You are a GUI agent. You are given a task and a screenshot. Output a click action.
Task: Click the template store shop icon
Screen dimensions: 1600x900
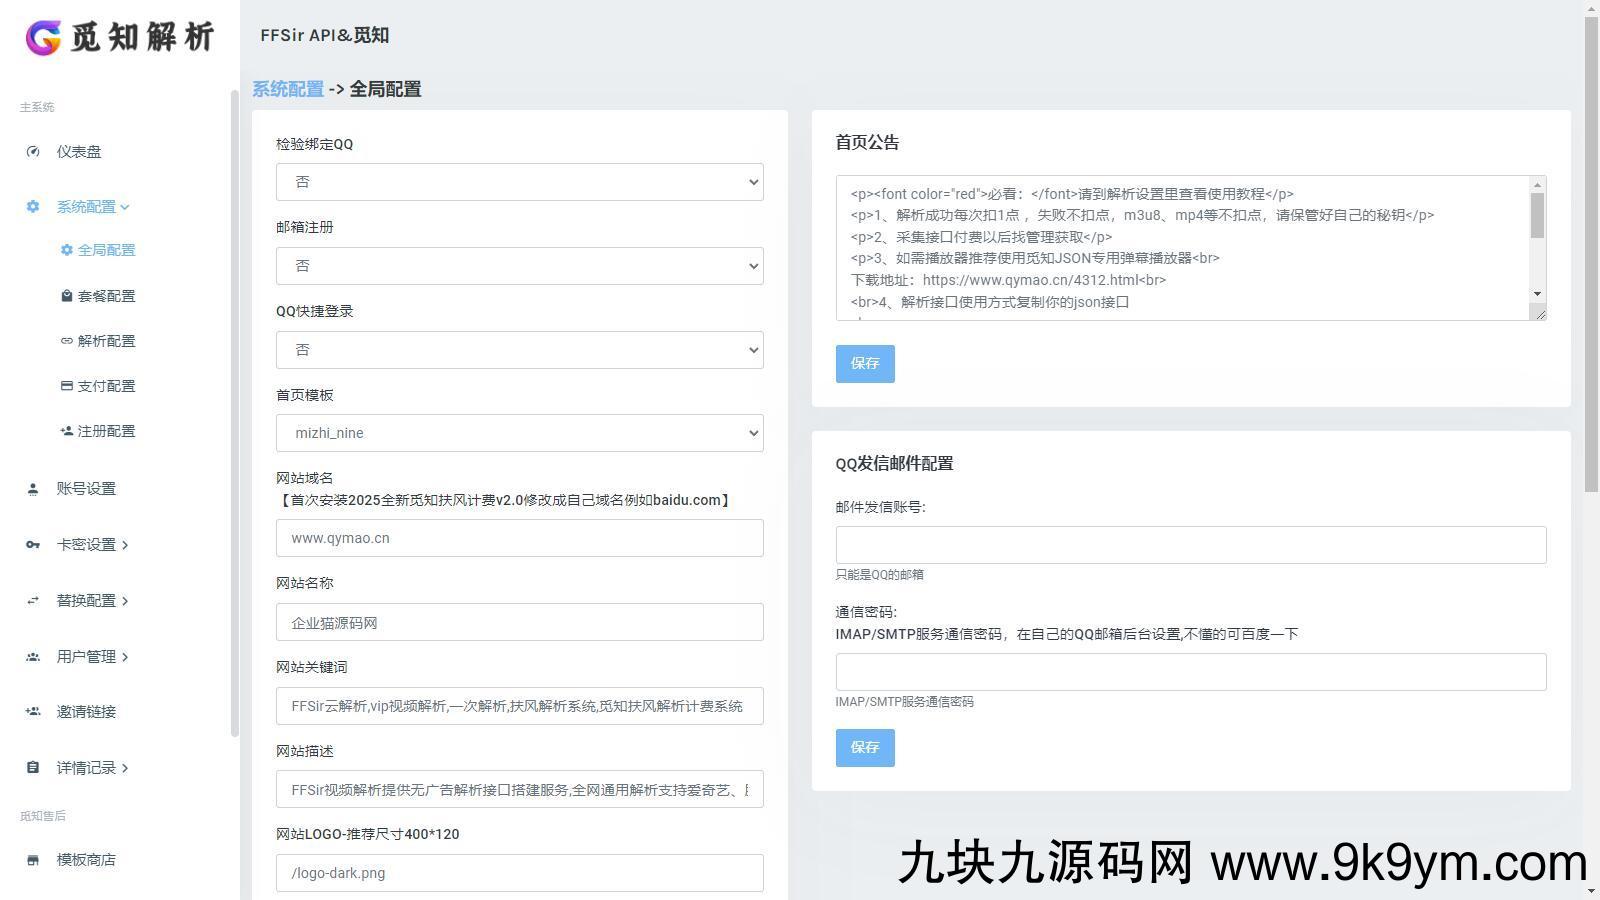(x=33, y=860)
